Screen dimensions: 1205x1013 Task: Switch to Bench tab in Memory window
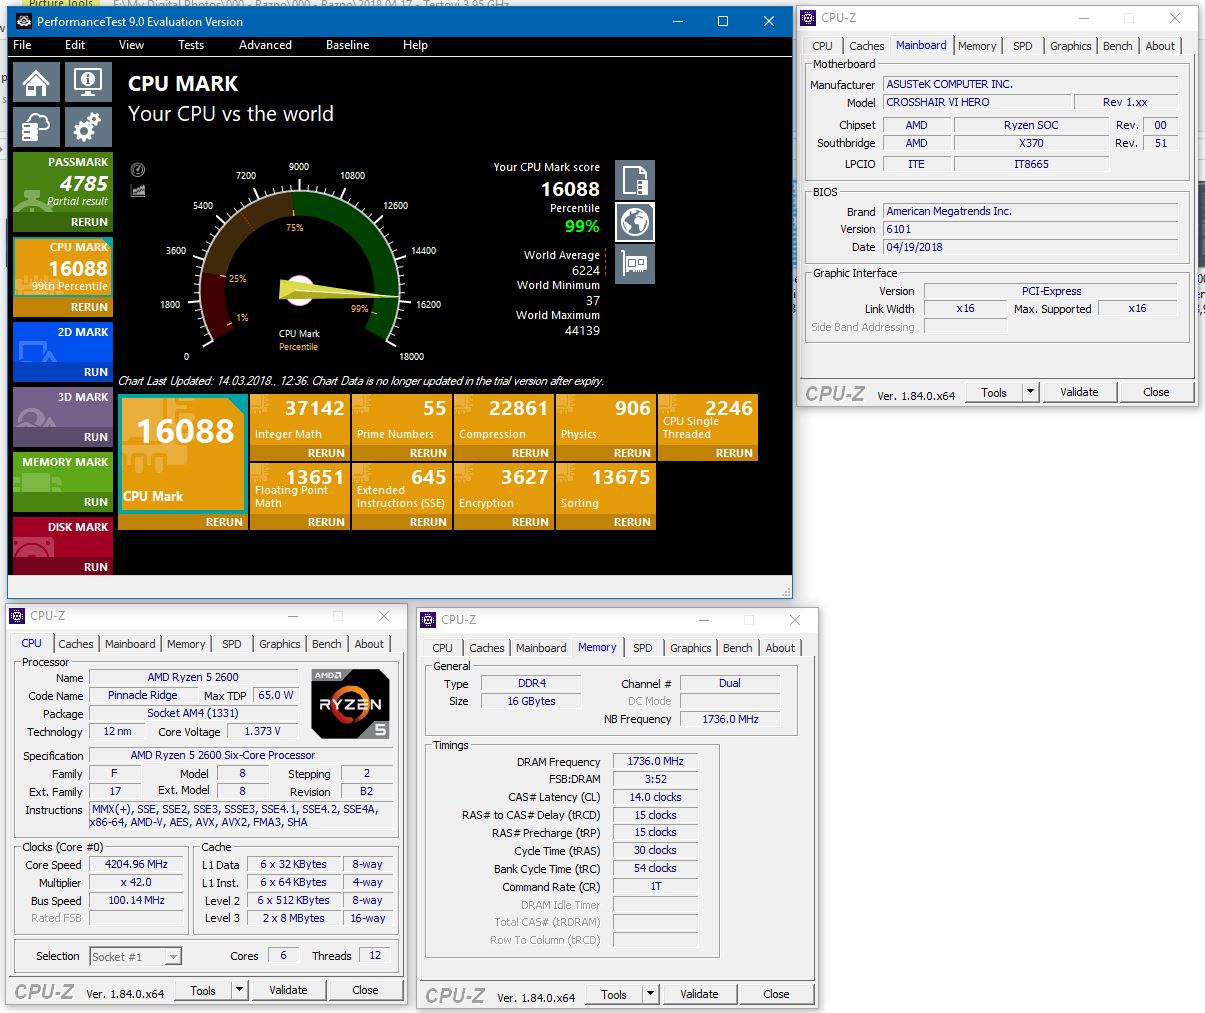(x=738, y=648)
